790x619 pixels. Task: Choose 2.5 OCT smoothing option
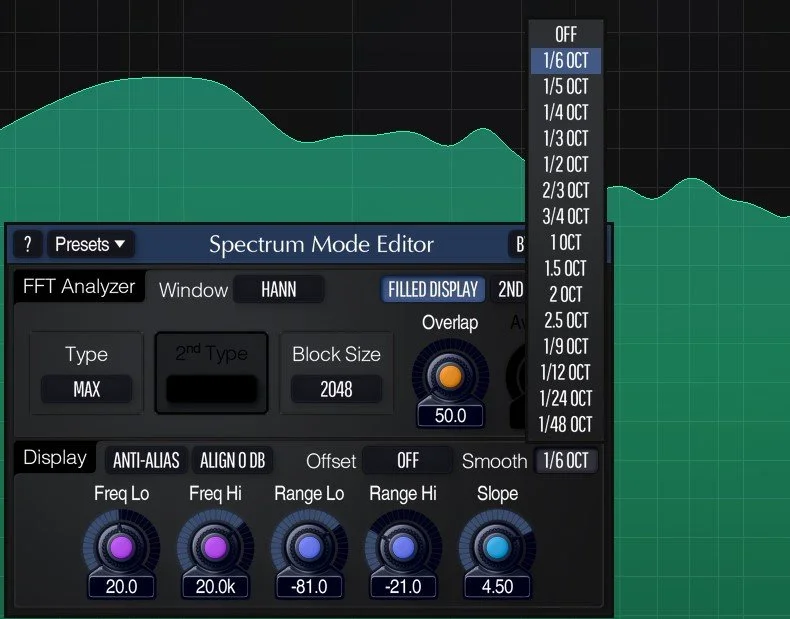click(x=566, y=320)
